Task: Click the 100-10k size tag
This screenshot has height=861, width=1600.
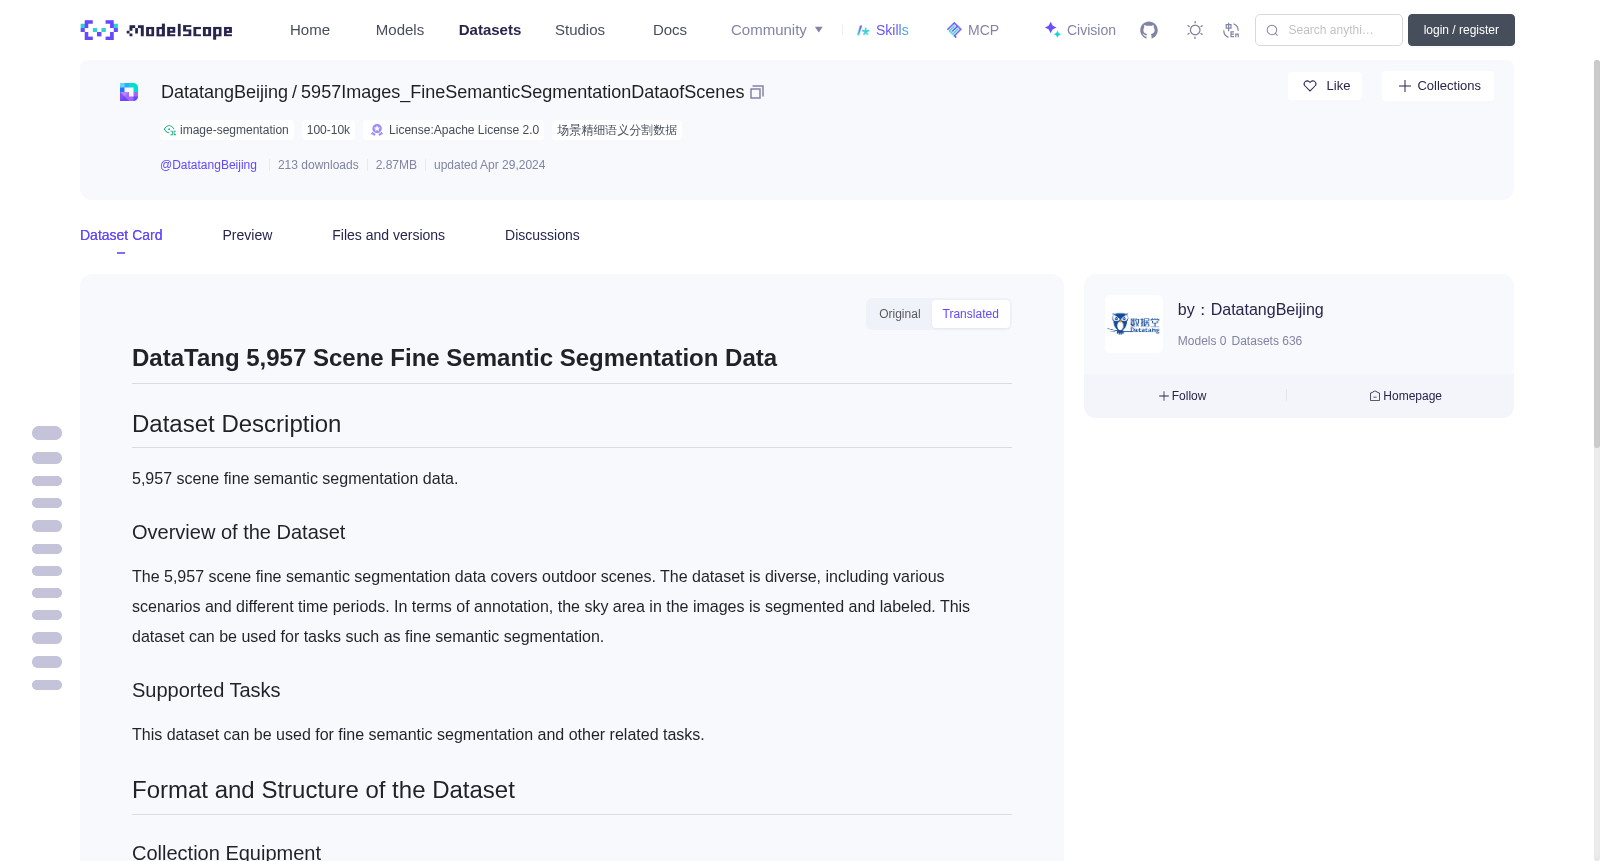Action: [328, 130]
